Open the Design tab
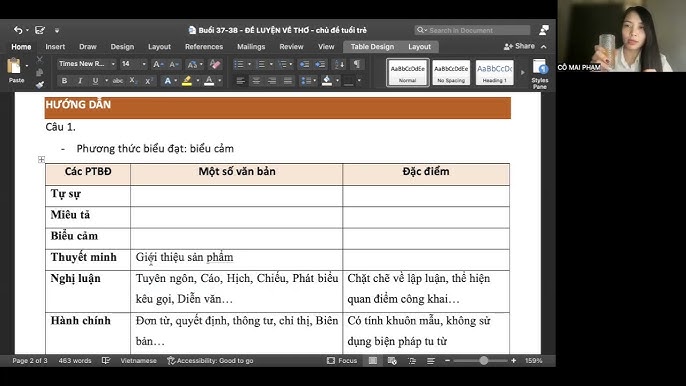The width and height of the screenshot is (686, 386). point(122,46)
